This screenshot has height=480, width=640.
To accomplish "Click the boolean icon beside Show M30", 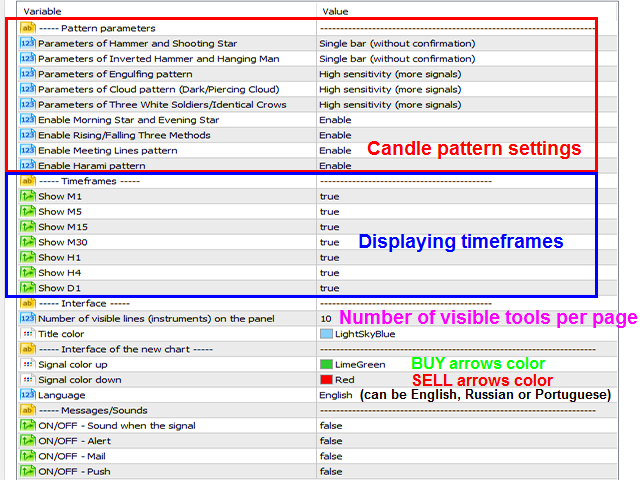I will 27,242.
